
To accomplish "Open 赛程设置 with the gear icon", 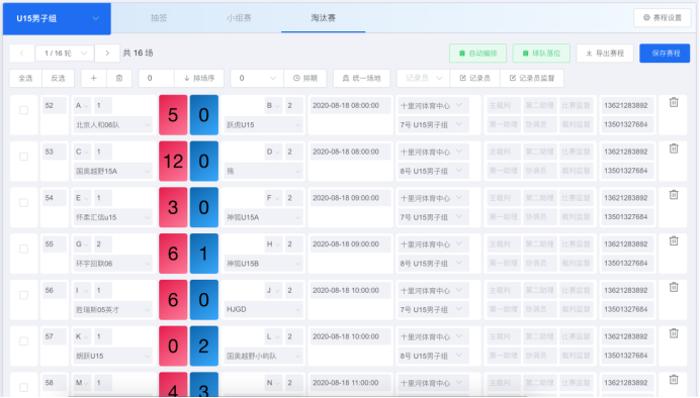I will (662, 18).
